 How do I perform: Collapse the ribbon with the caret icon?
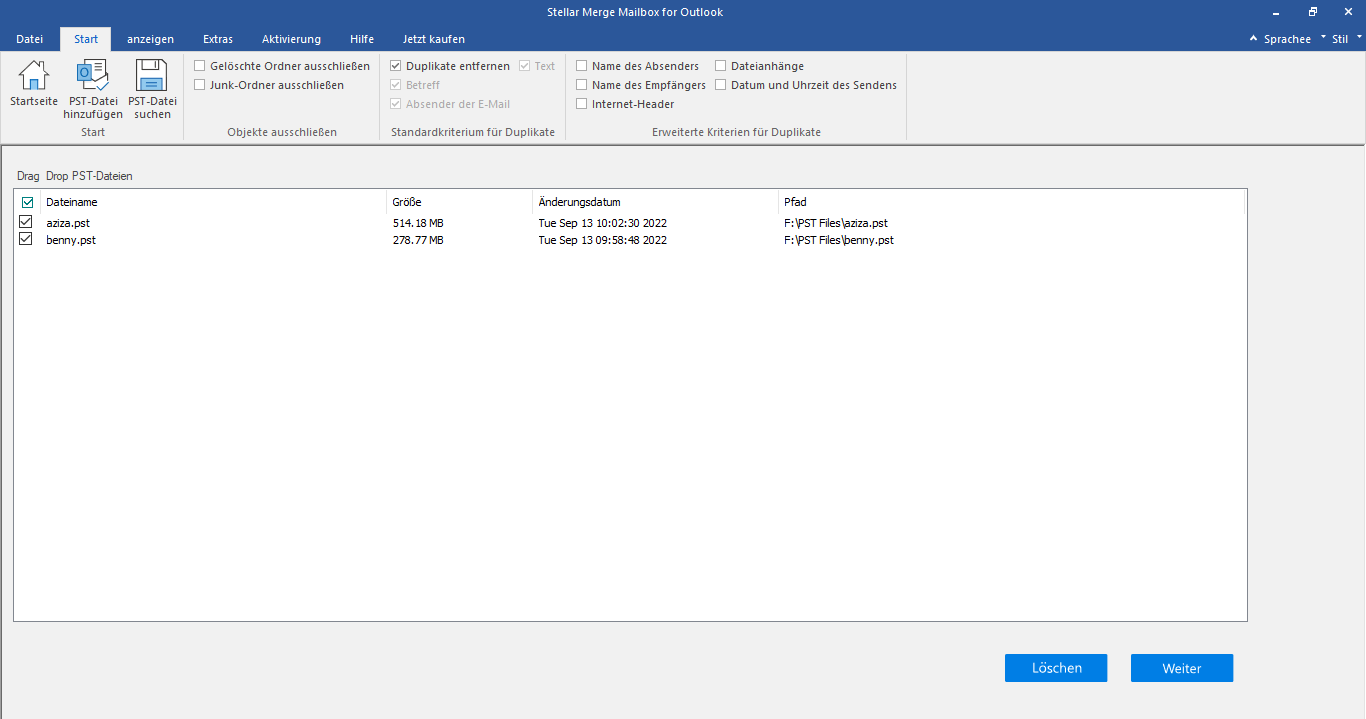pos(1254,38)
